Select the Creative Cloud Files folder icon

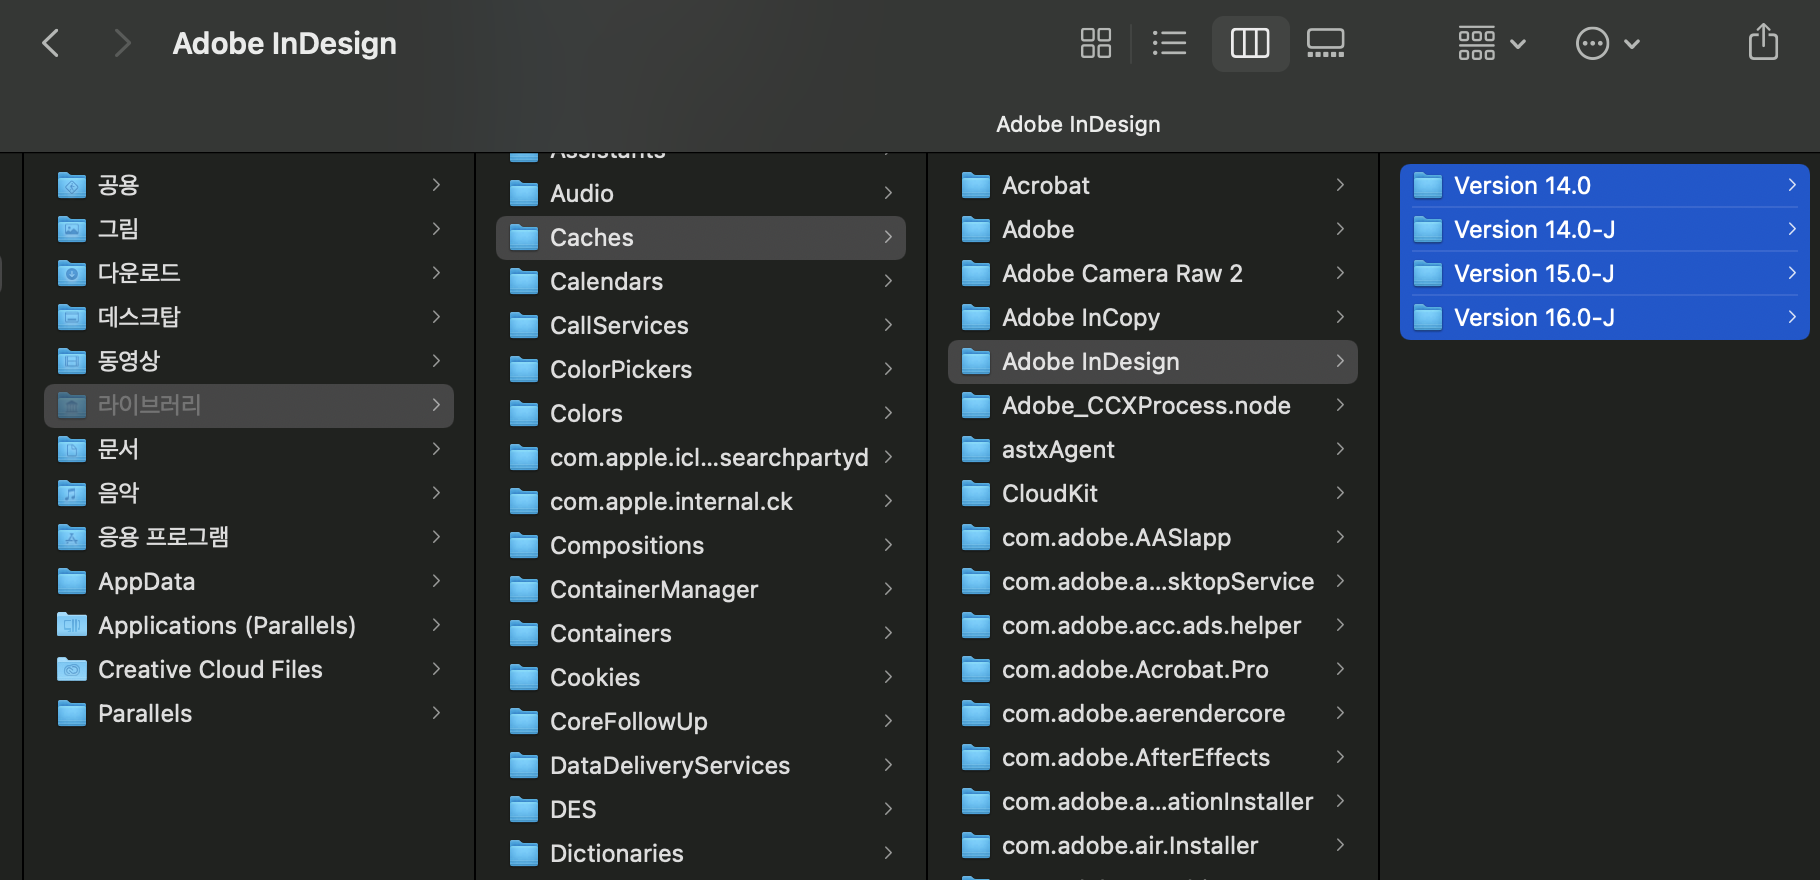(72, 669)
